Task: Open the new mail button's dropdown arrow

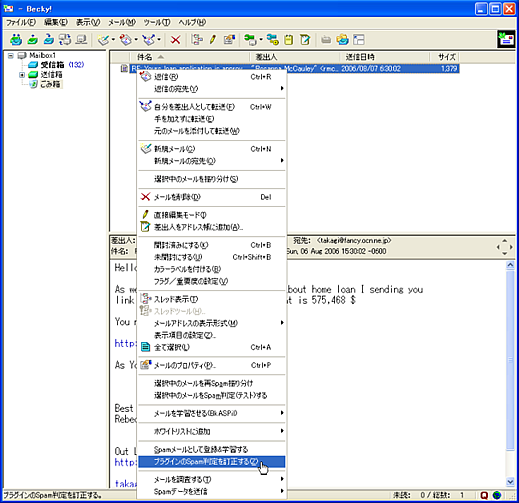Action: coord(113,40)
